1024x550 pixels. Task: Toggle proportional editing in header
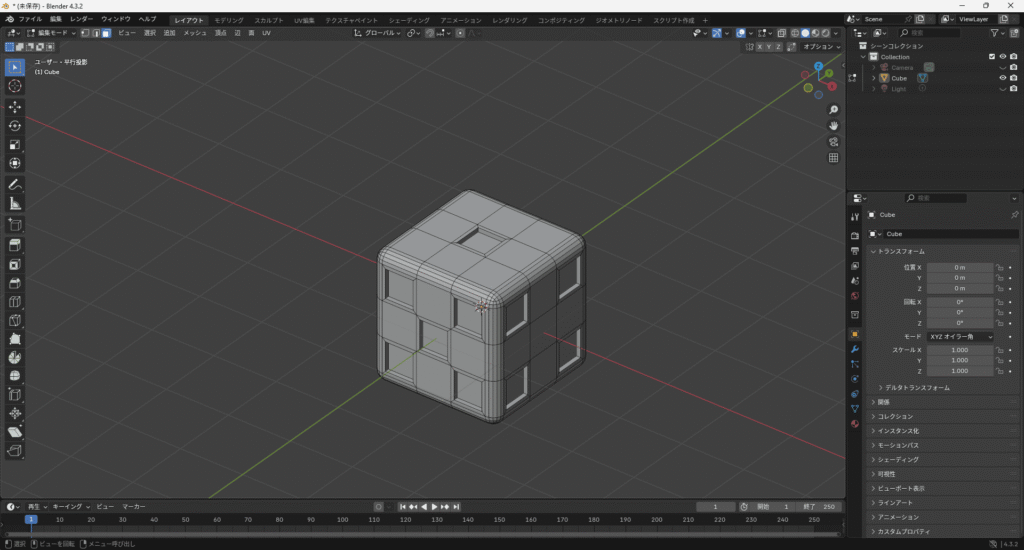(460, 33)
